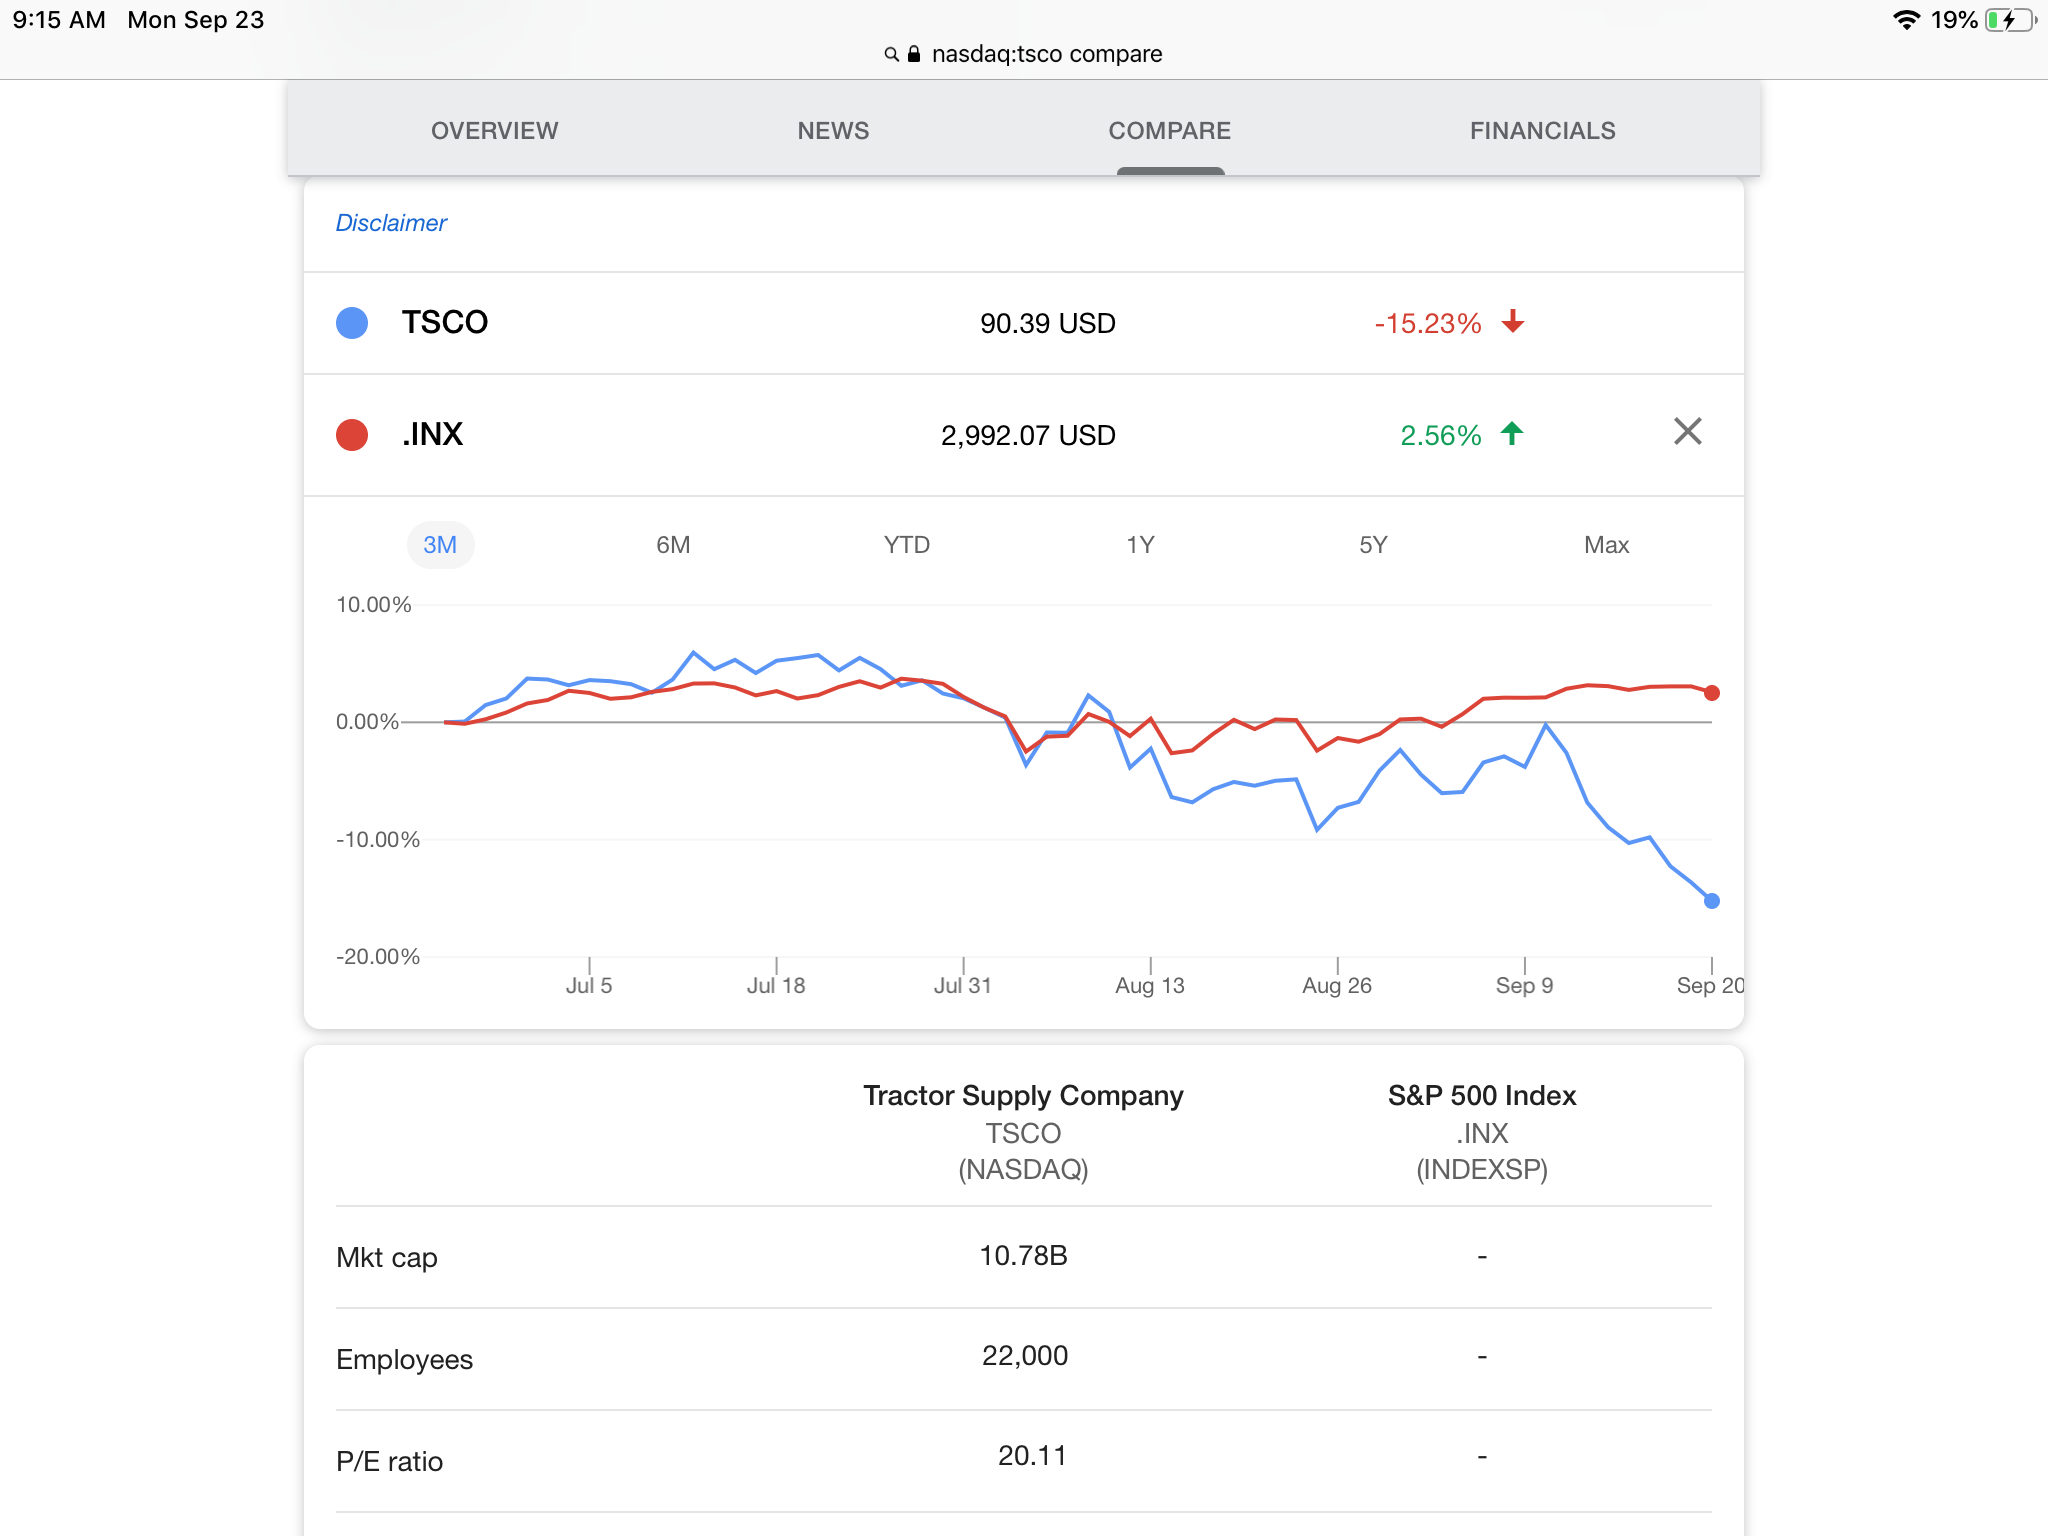Click the Jul 5 axis label

click(589, 985)
